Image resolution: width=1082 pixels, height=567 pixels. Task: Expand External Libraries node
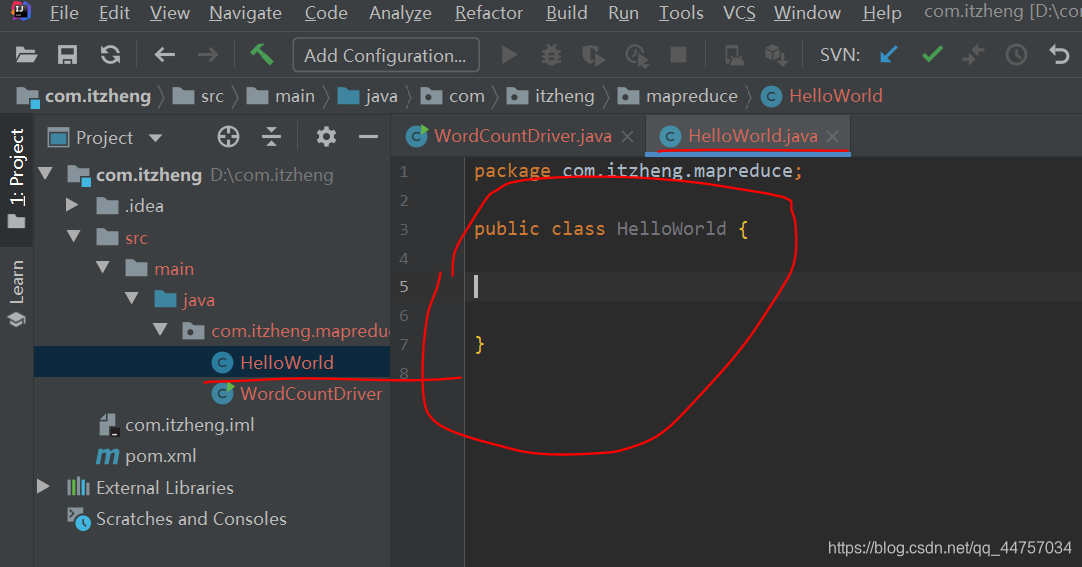[43, 487]
